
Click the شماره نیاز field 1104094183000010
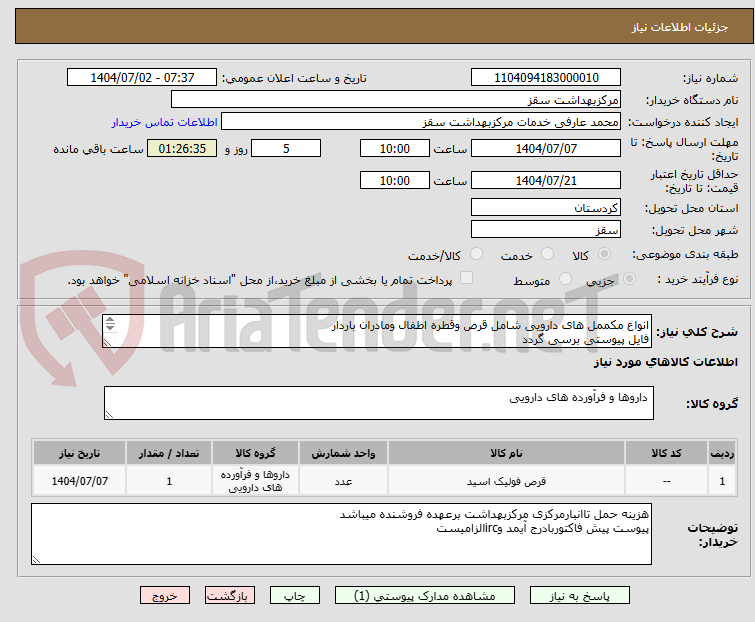coord(546,77)
